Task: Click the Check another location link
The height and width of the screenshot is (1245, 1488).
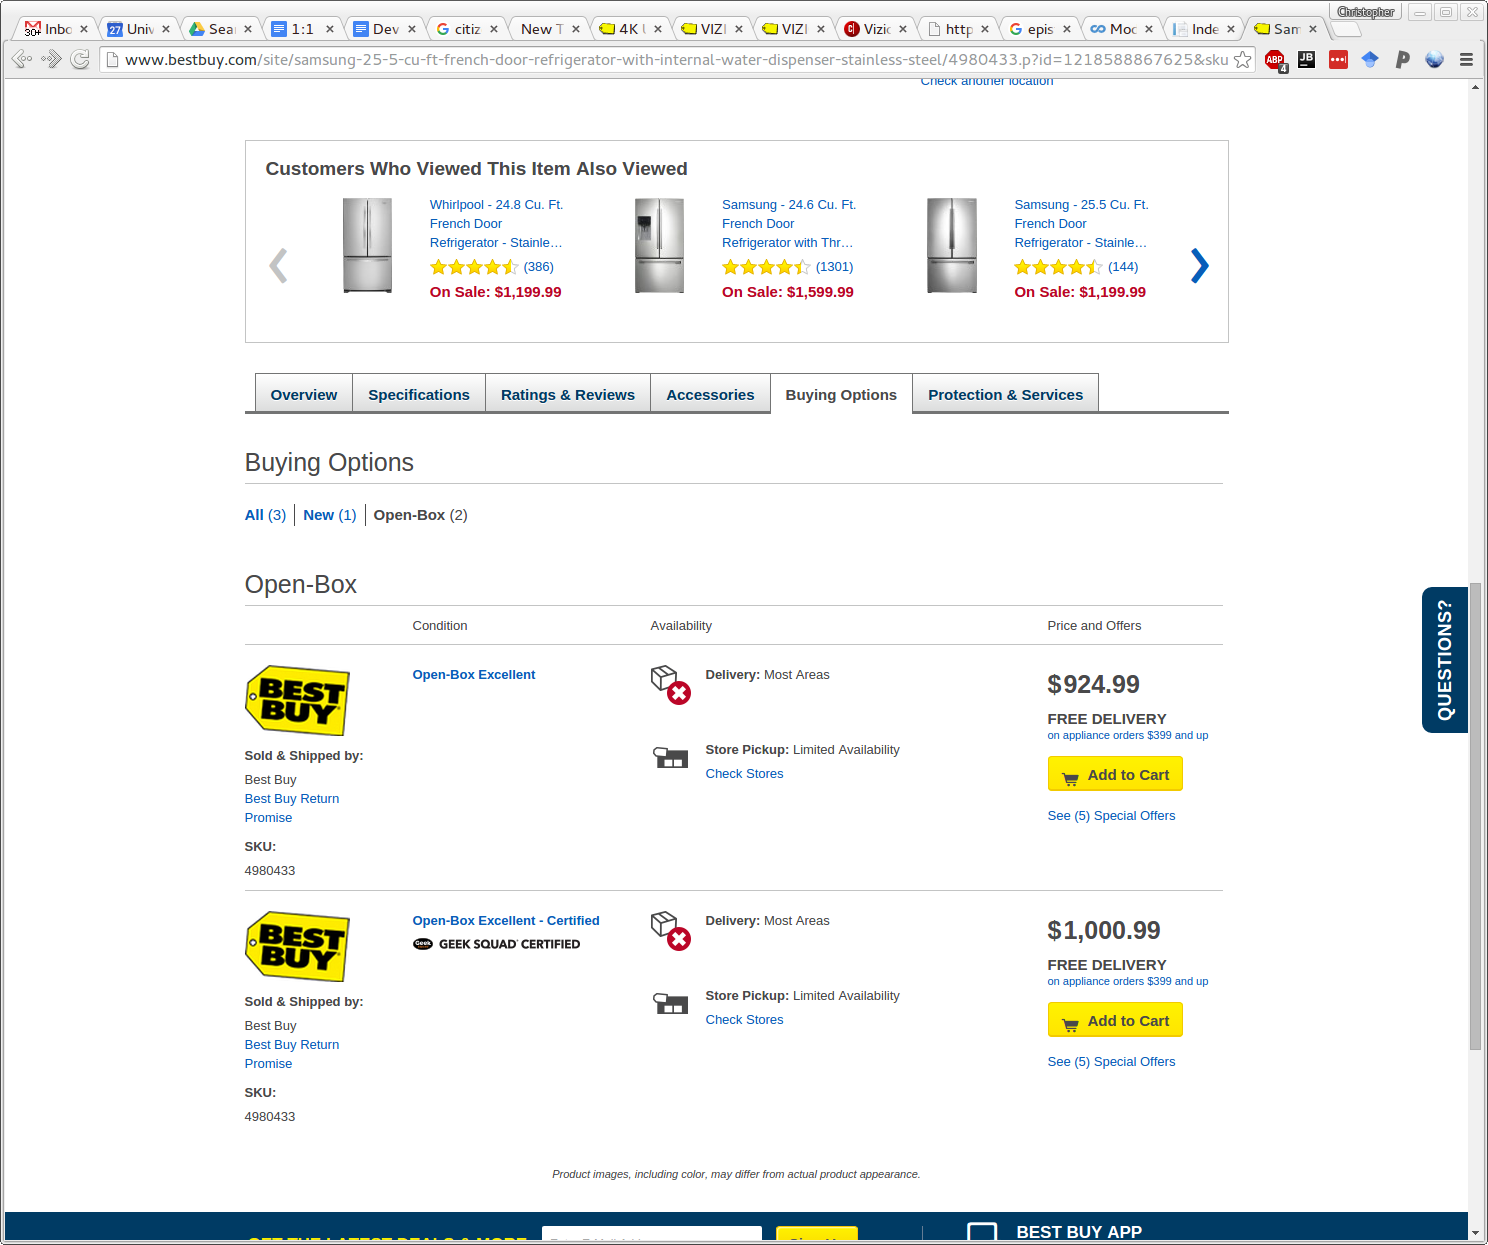Action: point(986,81)
